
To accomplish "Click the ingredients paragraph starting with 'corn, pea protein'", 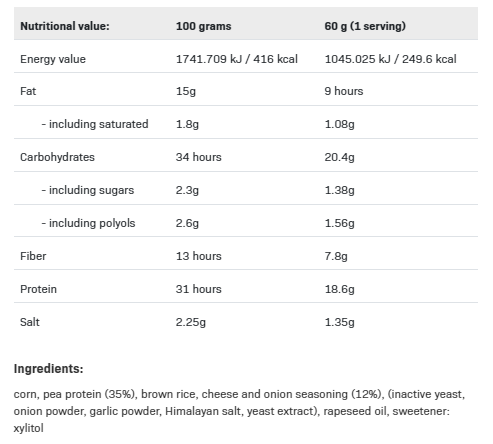I will 239,411.
